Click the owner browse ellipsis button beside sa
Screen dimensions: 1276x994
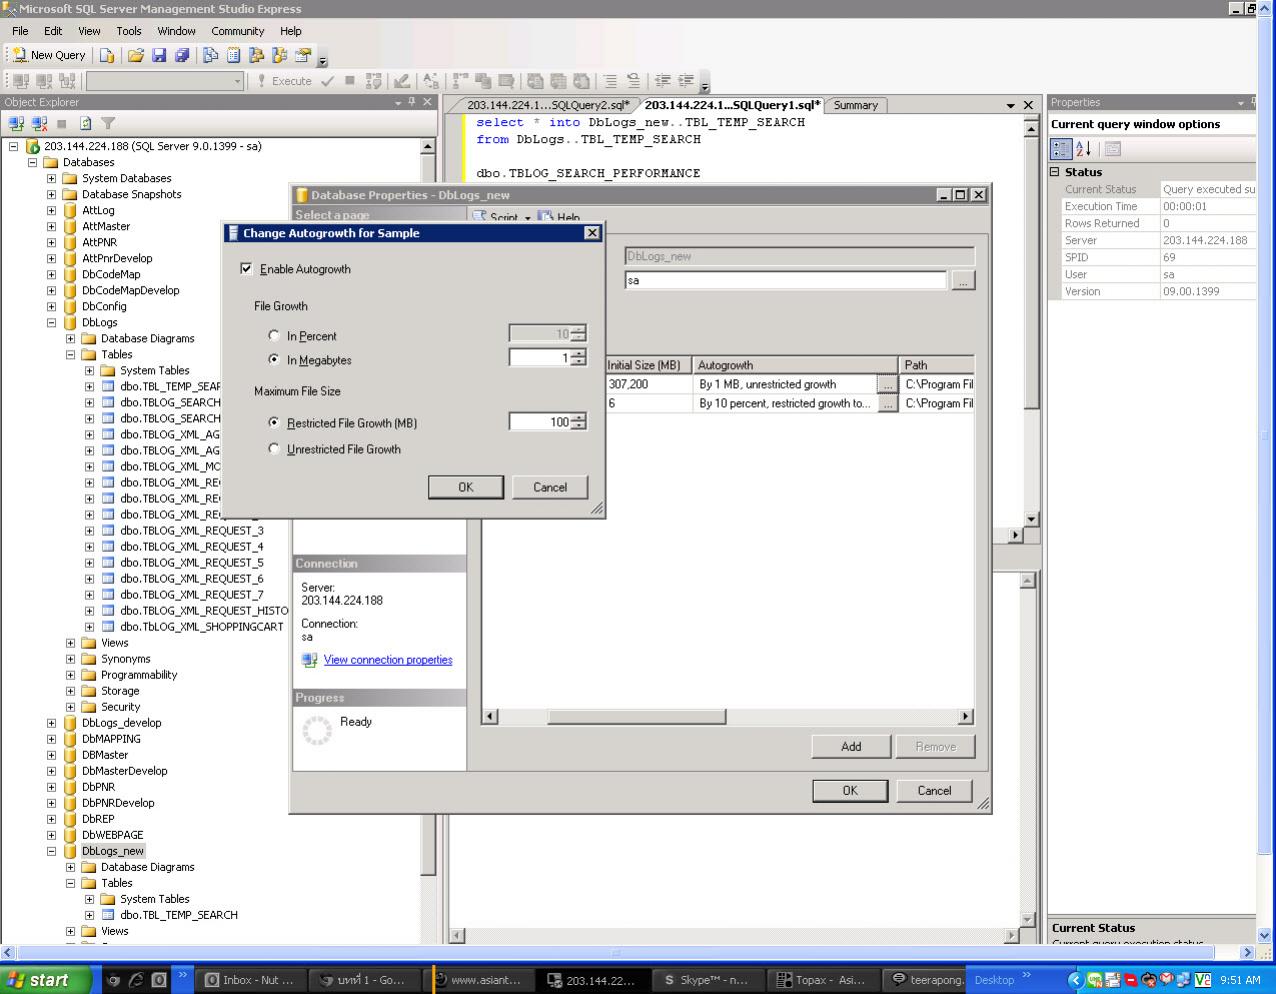click(x=963, y=281)
